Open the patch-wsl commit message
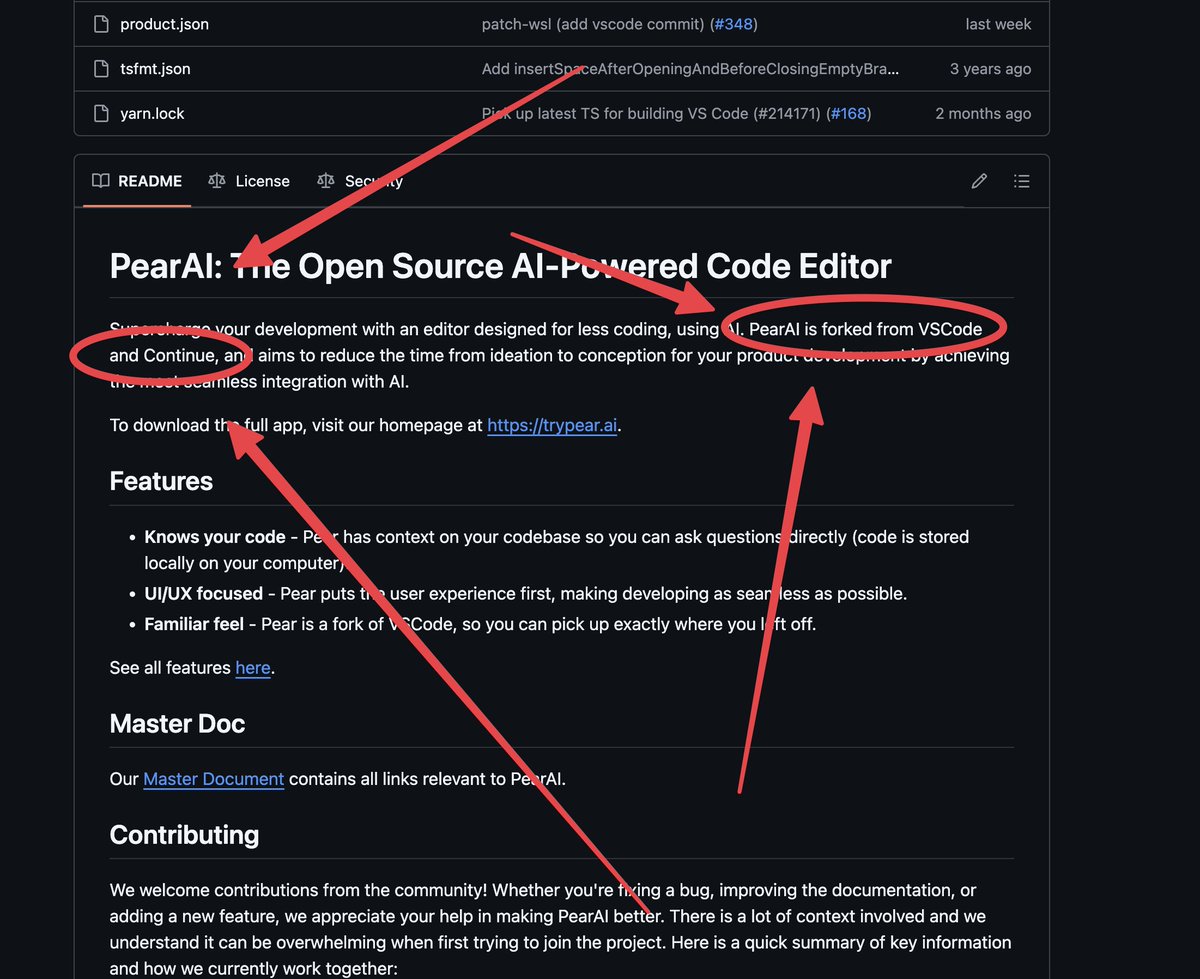Viewport: 1200px width, 979px height. [594, 24]
